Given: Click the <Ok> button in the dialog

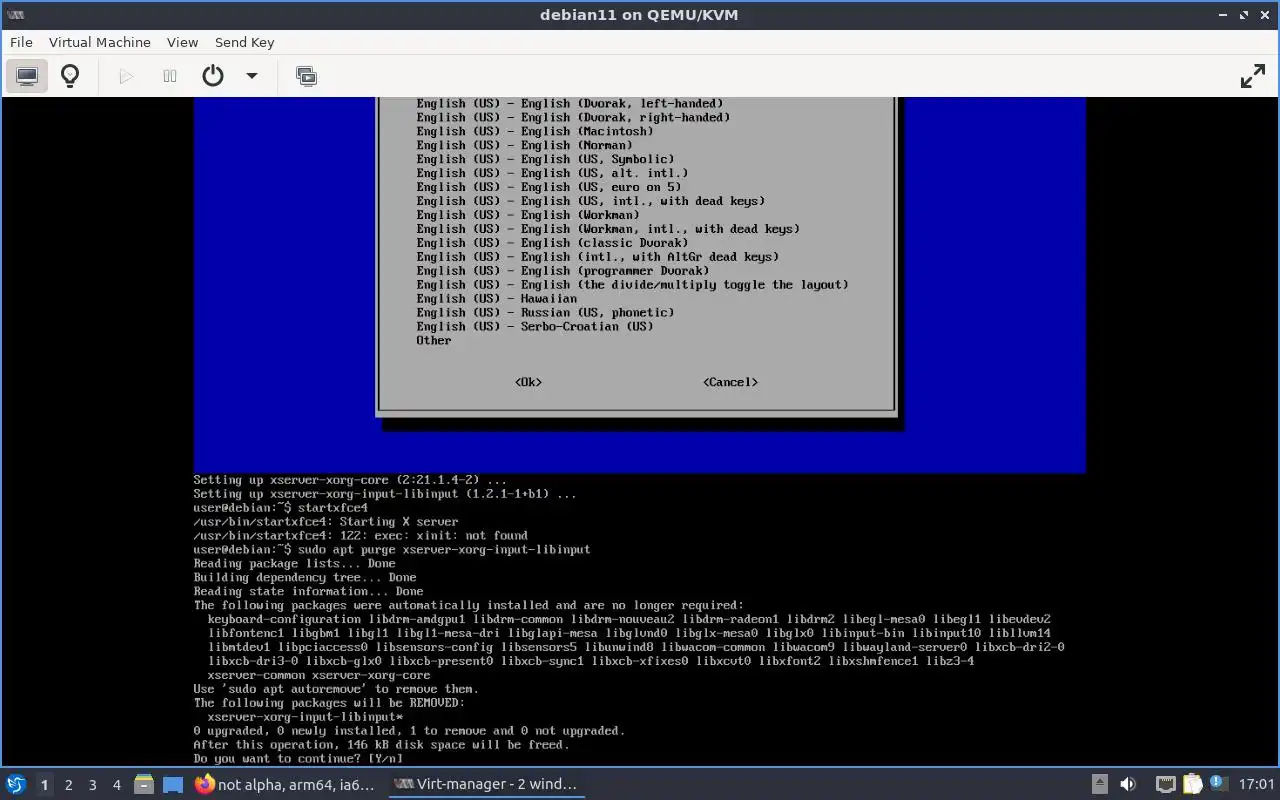Looking at the screenshot, I should click(528, 382).
